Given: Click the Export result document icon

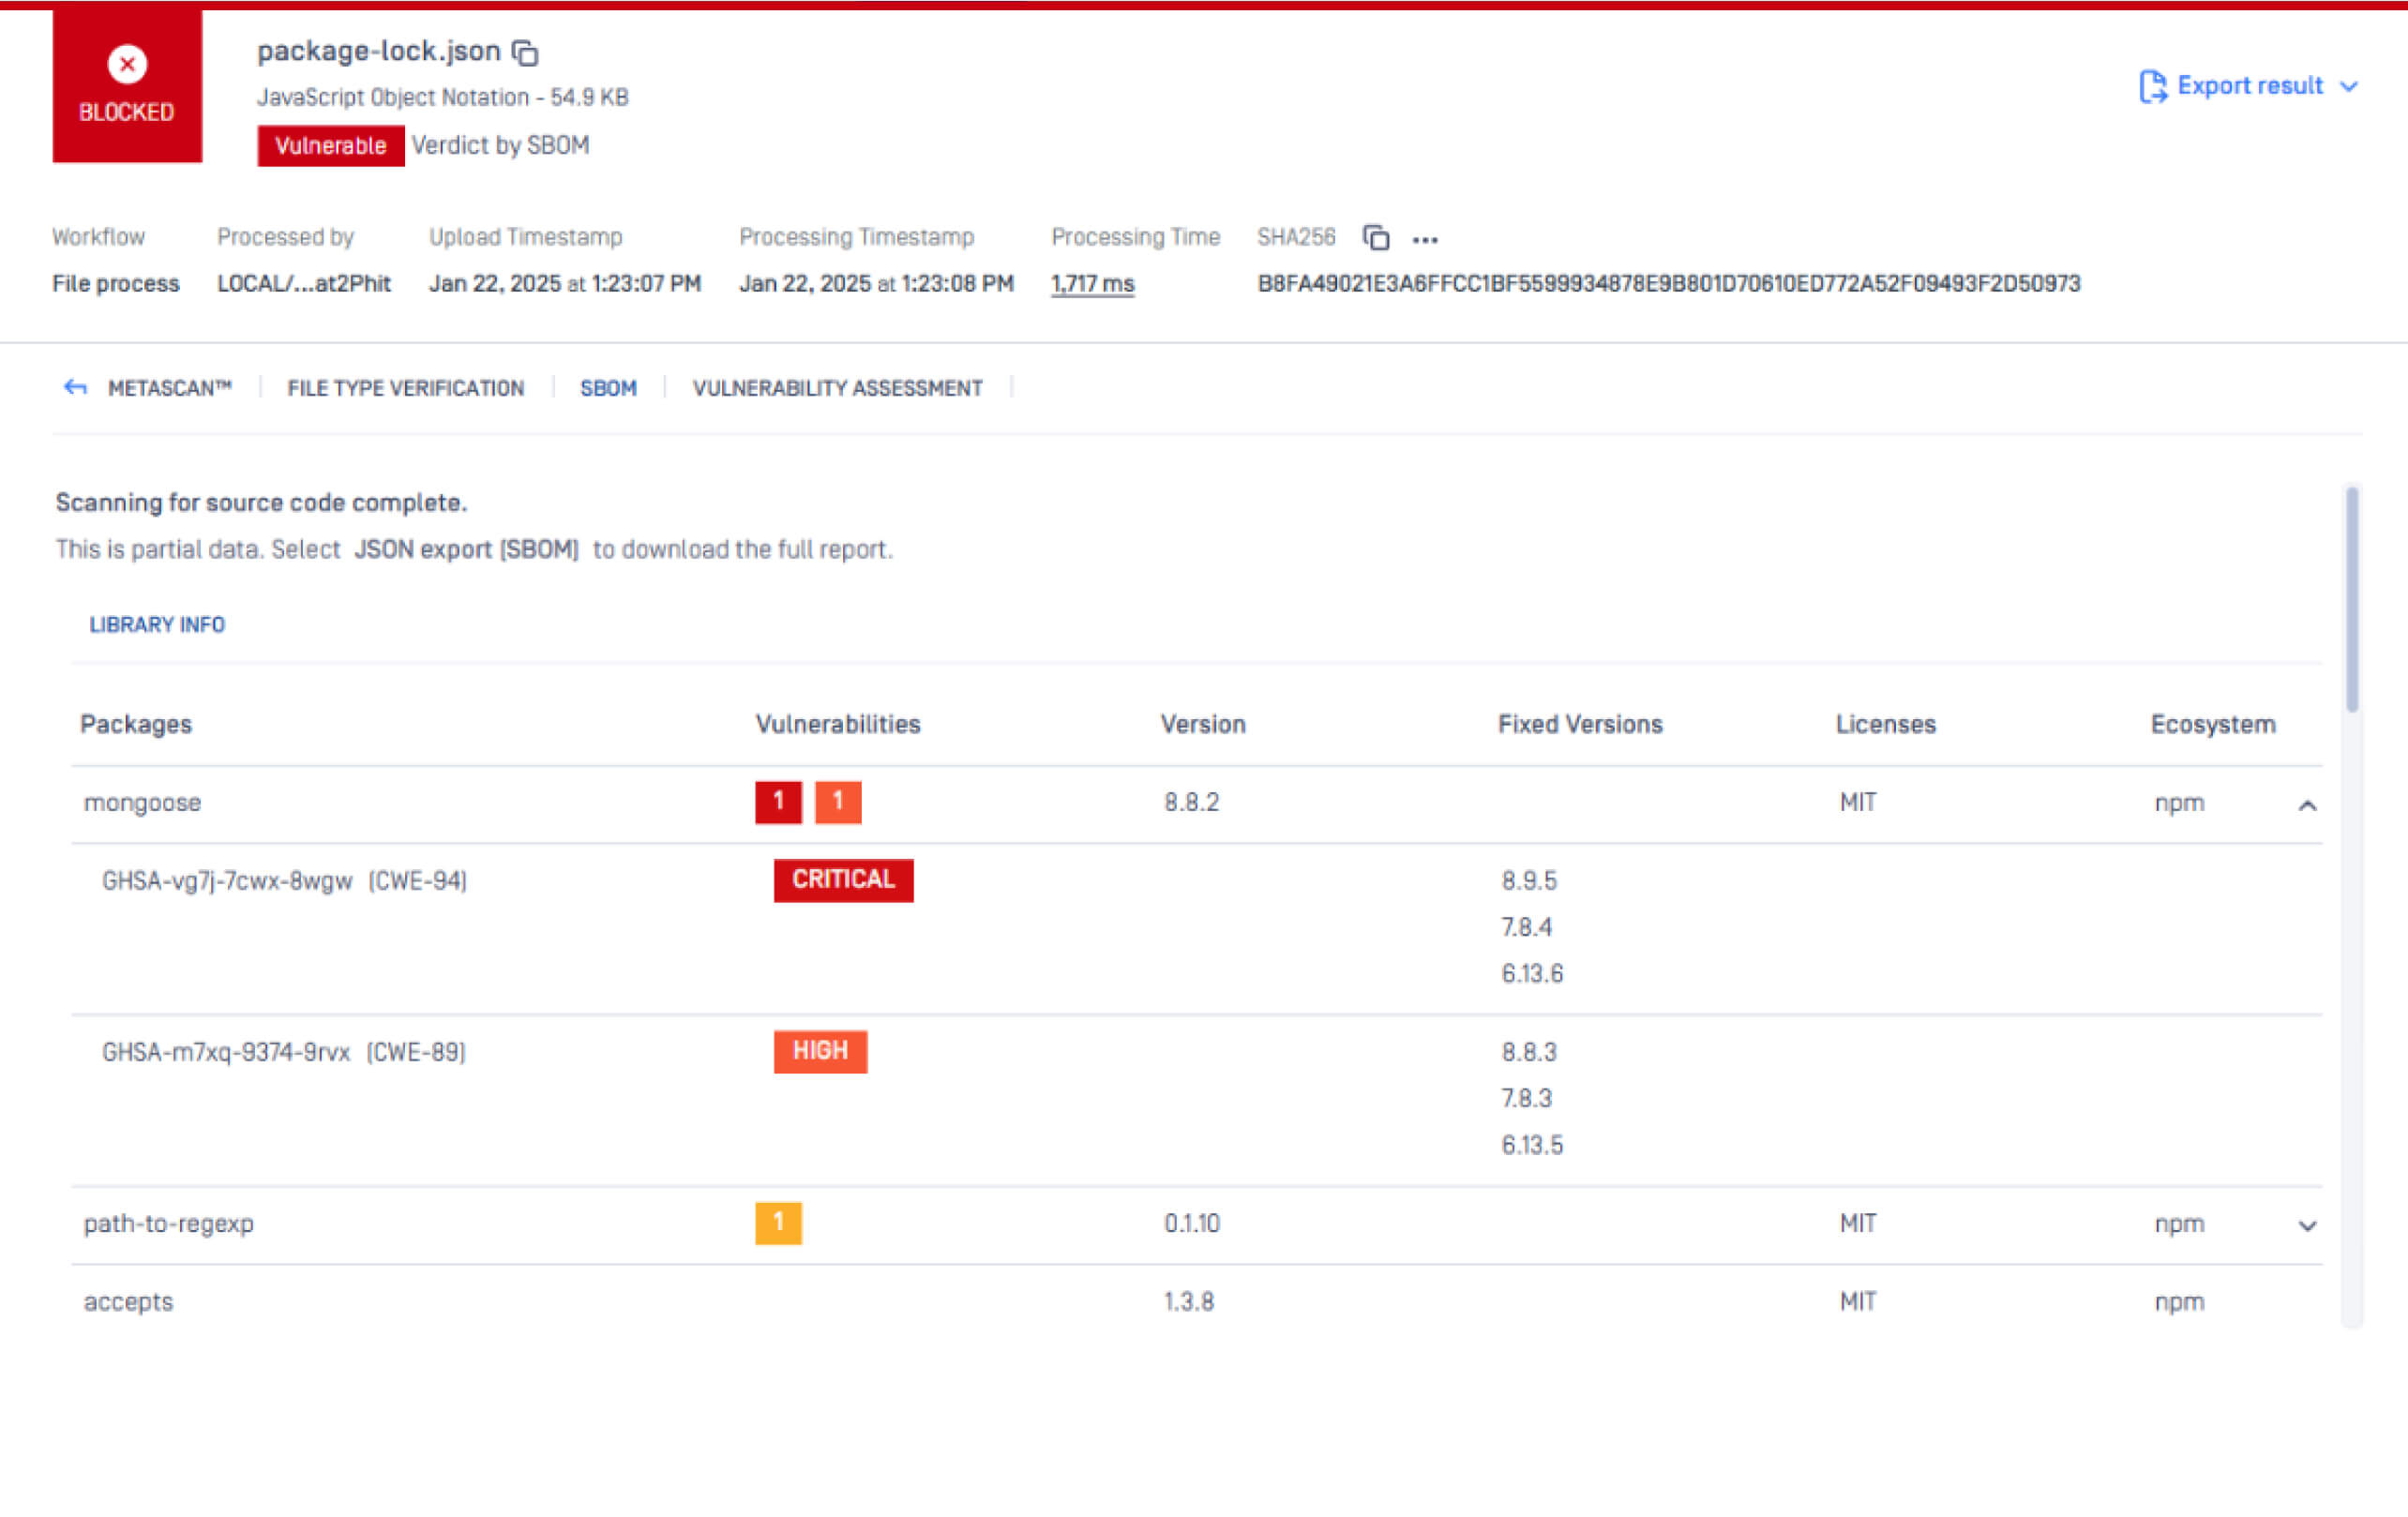Looking at the screenshot, I should point(2152,87).
